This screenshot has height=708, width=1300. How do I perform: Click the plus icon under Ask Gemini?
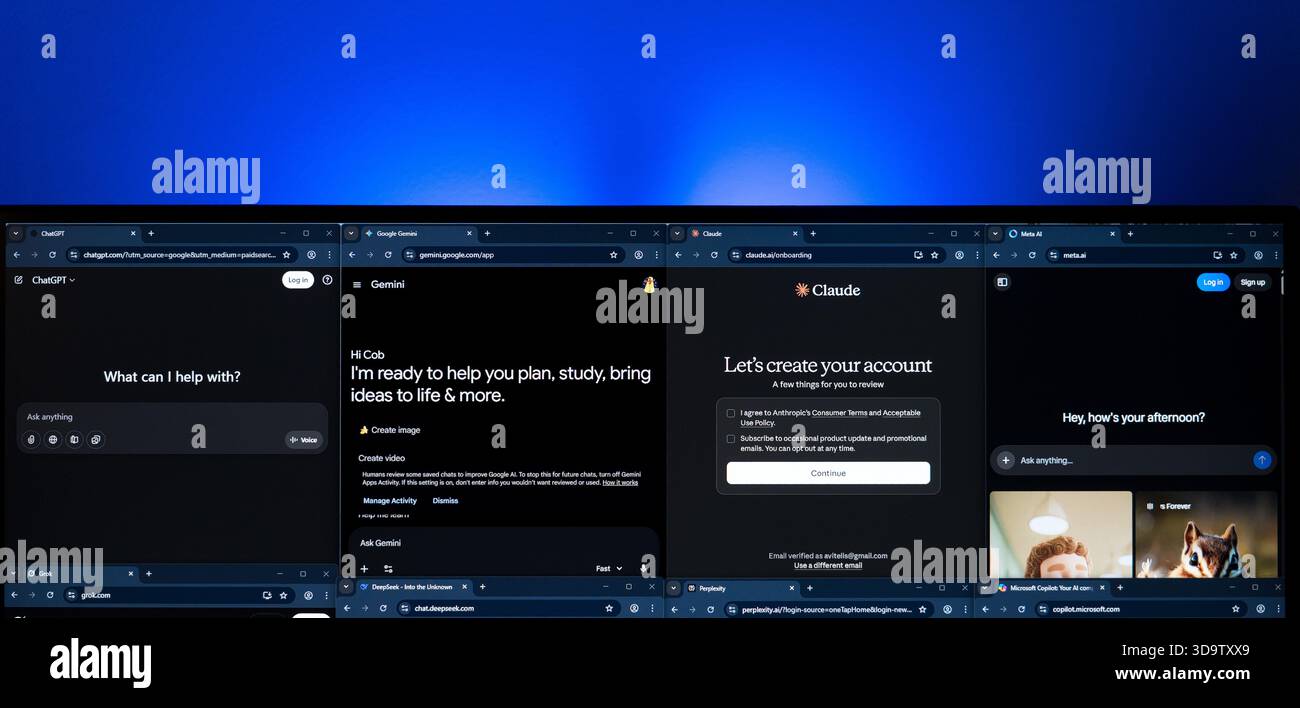[x=364, y=568]
